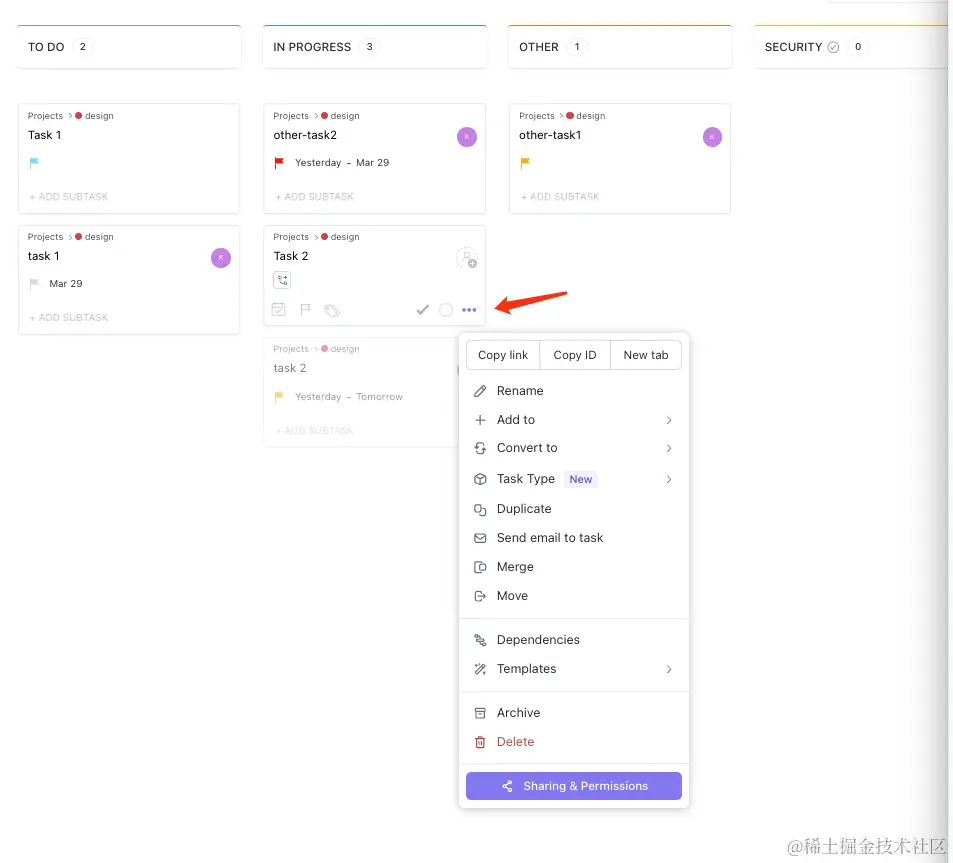
Task: Add subtask on lowercase task 1 card
Action: click(x=68, y=317)
